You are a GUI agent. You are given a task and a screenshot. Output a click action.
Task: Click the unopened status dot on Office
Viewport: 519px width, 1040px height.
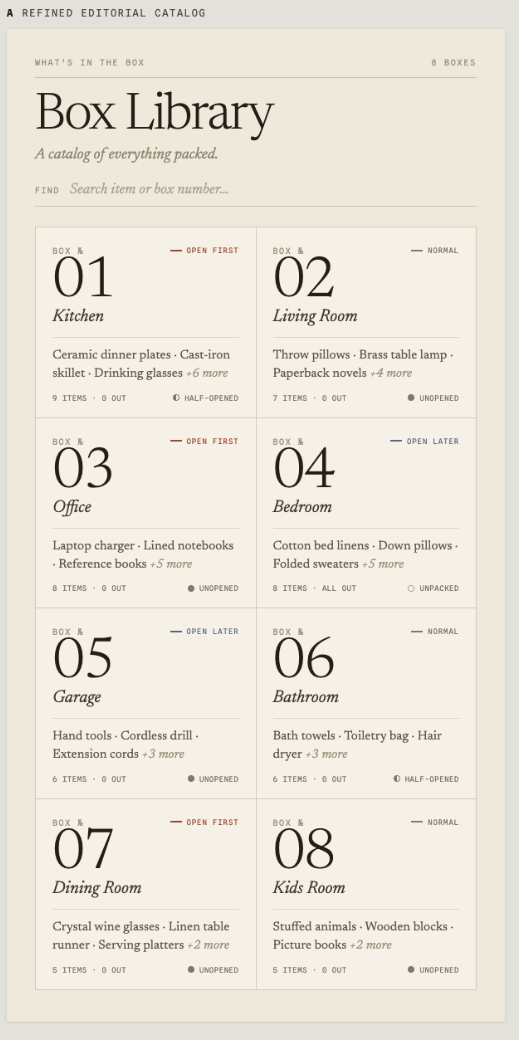coord(191,588)
